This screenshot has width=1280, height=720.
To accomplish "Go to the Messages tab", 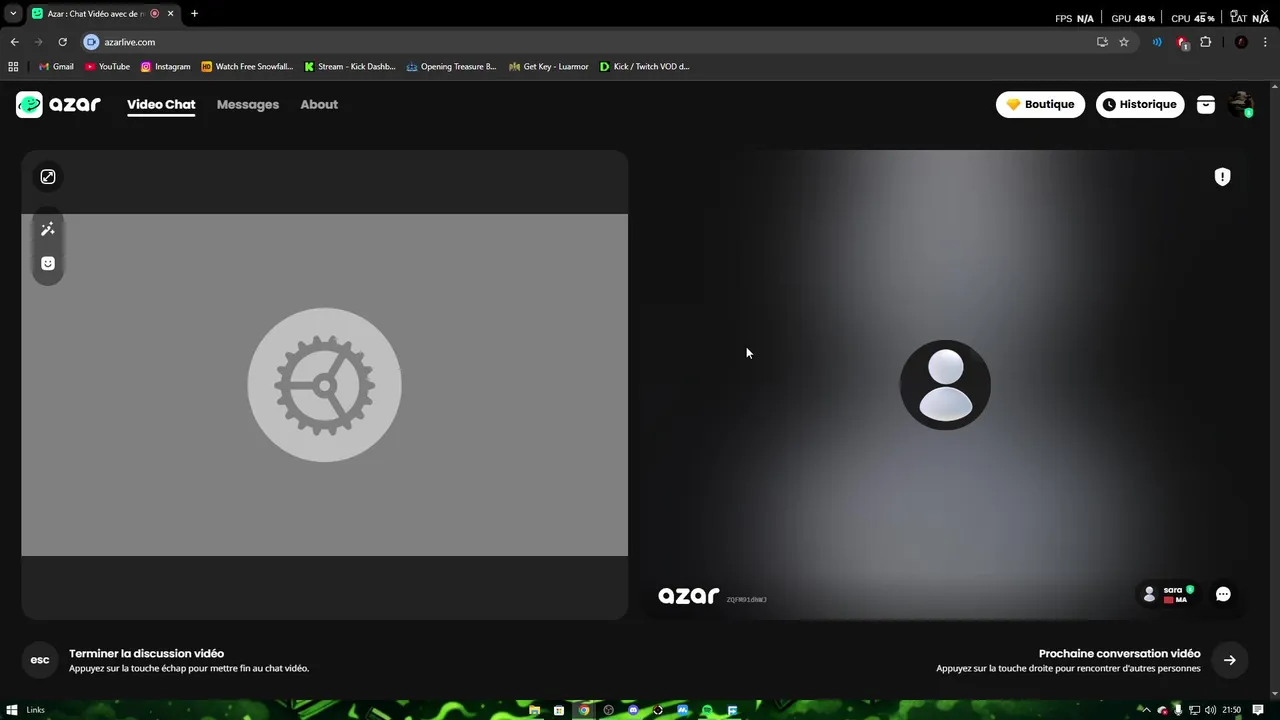I will tap(248, 104).
